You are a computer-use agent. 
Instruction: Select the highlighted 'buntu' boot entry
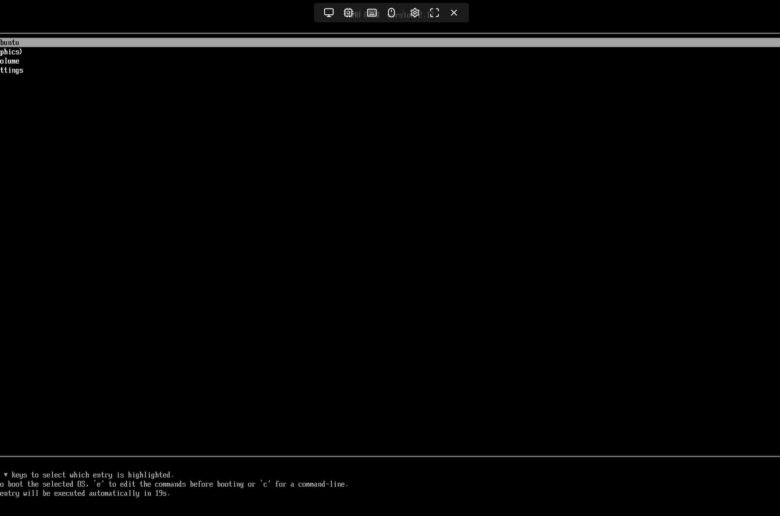point(390,42)
